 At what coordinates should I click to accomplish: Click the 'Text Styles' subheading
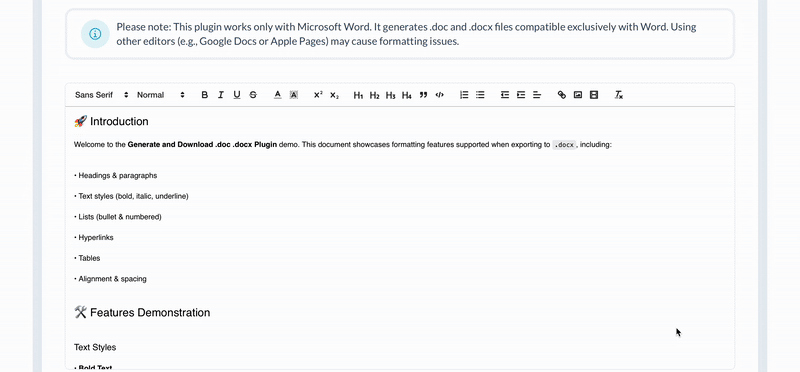point(95,348)
